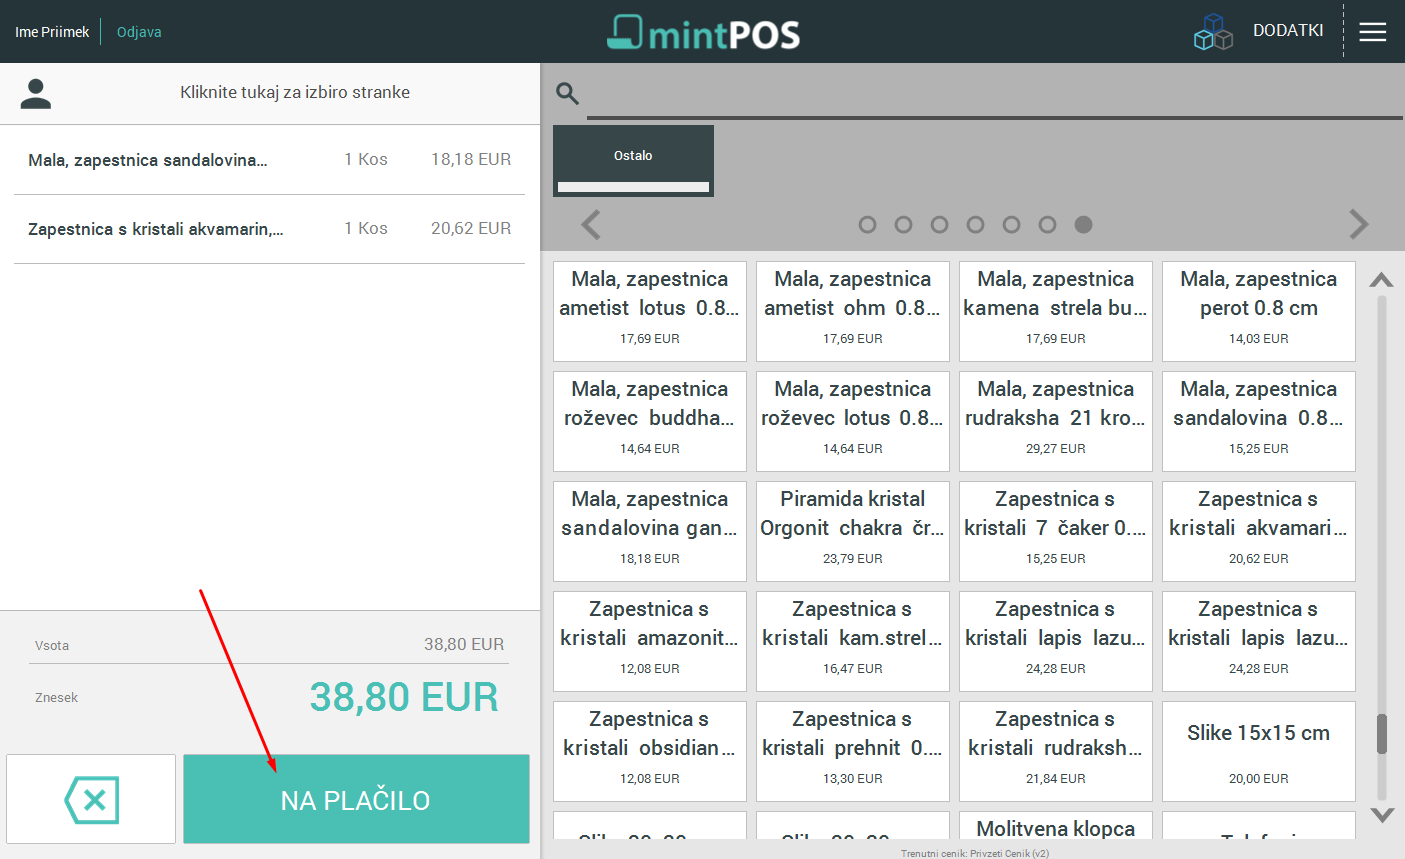
Task: Add Zapestnica s kristali obsidian tile
Action: 650,751
